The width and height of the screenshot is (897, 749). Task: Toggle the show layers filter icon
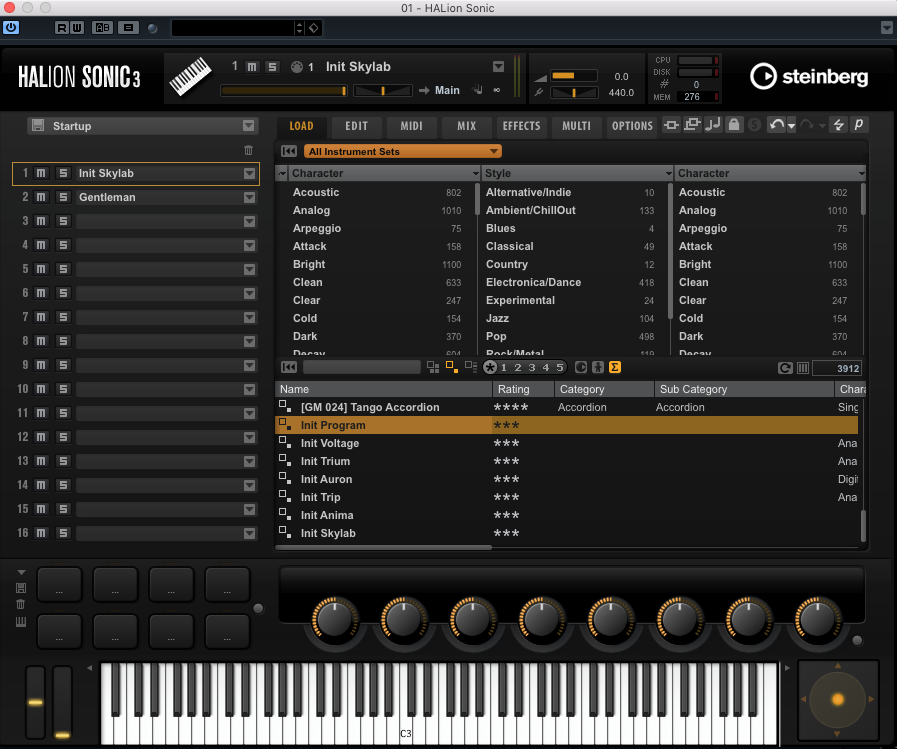pyautogui.click(x=471, y=367)
